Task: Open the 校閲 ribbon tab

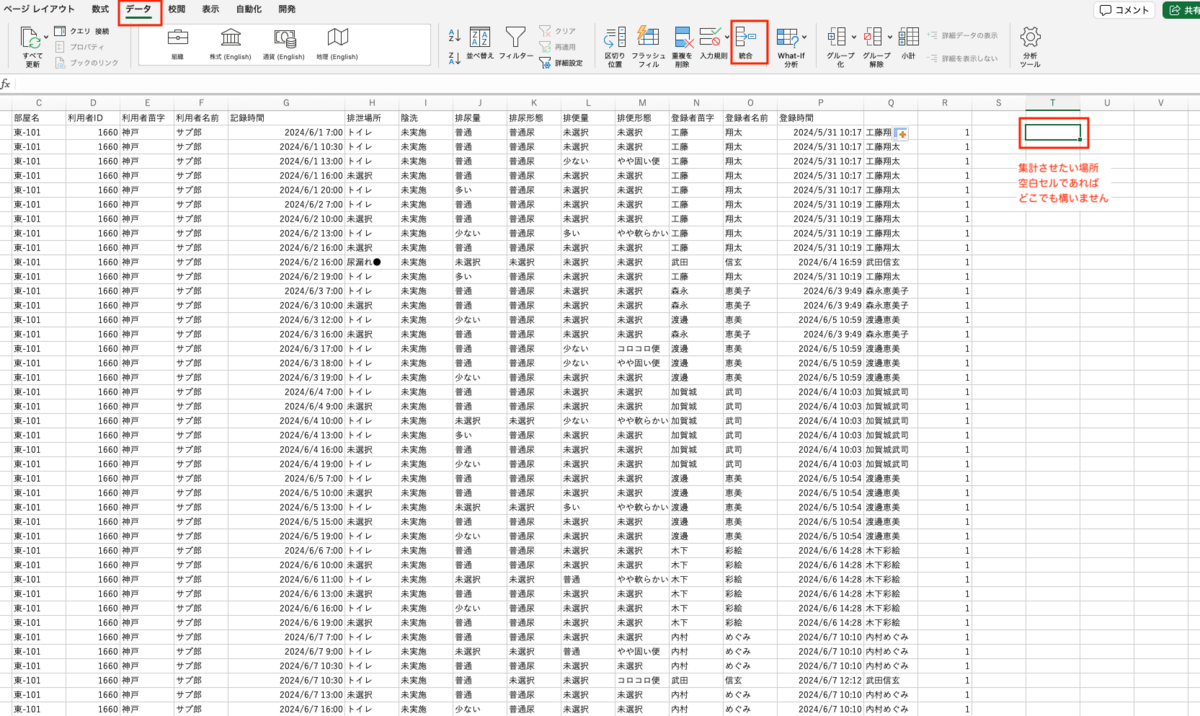Action: click(176, 9)
